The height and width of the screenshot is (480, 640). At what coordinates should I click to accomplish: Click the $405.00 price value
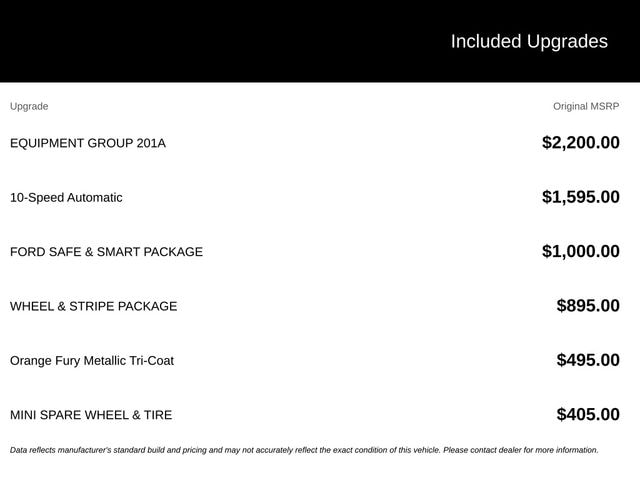(x=588, y=414)
